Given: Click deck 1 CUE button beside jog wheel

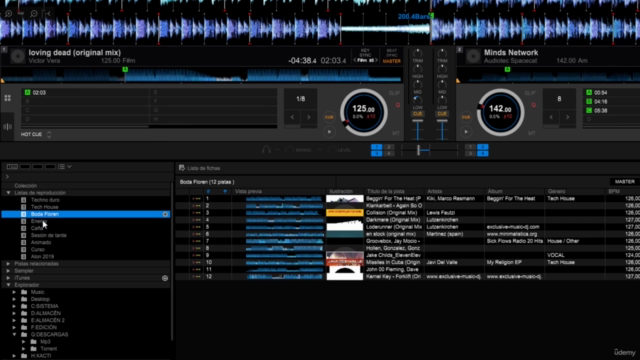Looking at the screenshot, I should tap(329, 117).
